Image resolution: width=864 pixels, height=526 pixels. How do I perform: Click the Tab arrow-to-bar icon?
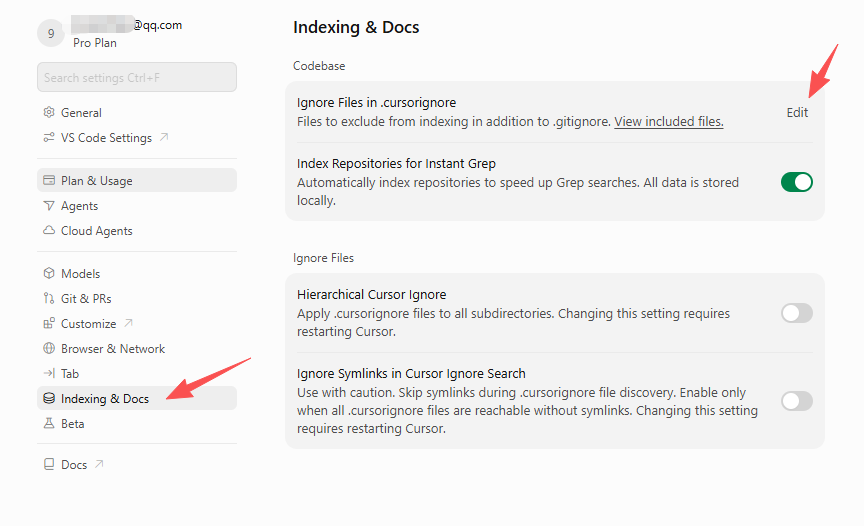pos(49,373)
